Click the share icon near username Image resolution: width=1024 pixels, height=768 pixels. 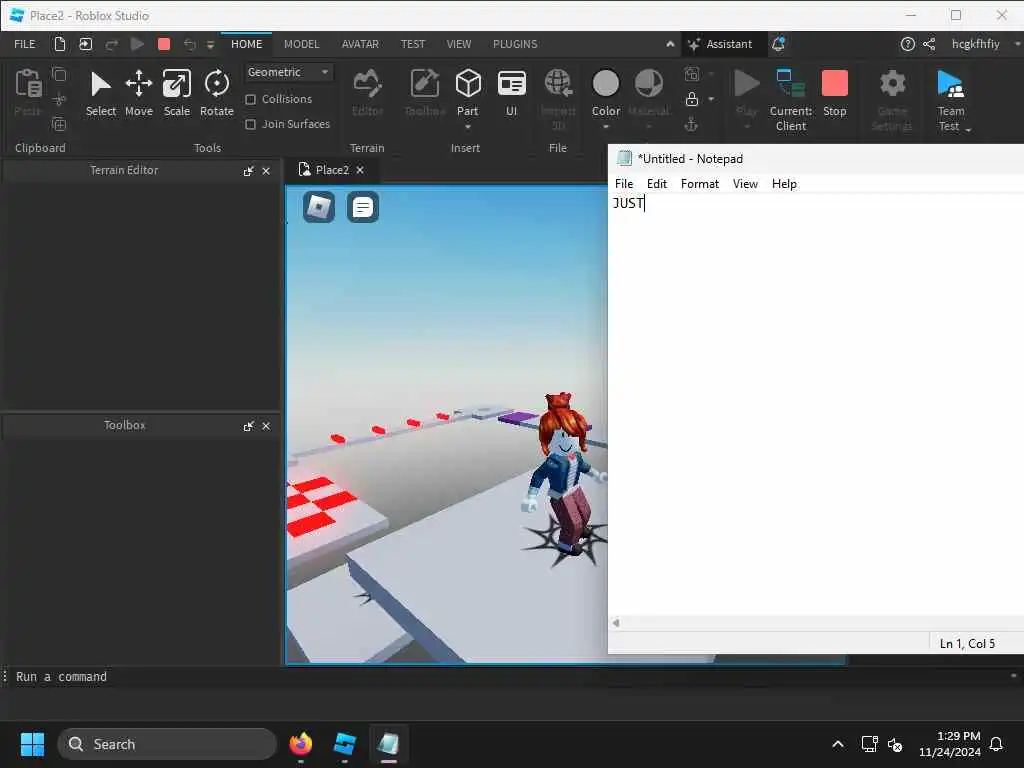(x=929, y=44)
